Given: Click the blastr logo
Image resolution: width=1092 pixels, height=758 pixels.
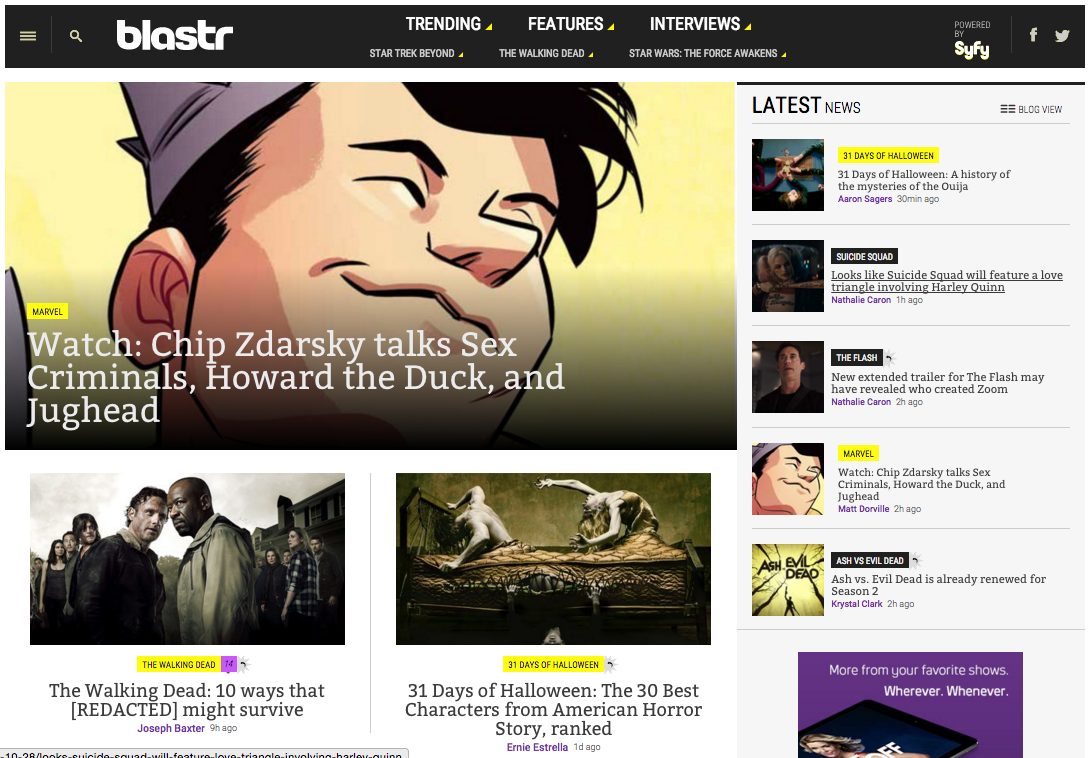Looking at the screenshot, I should point(174,34).
